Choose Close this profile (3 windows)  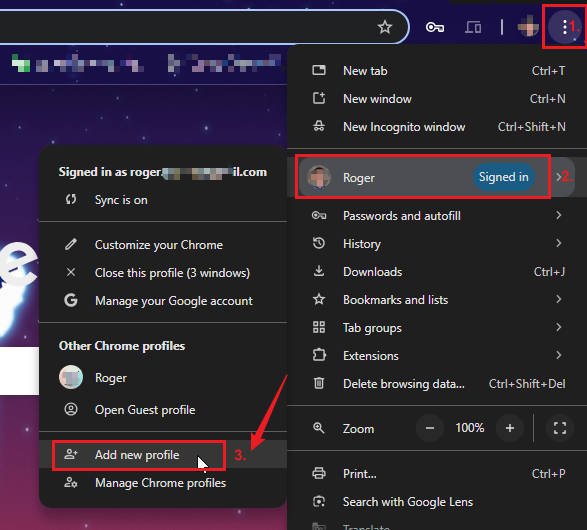pos(163,272)
